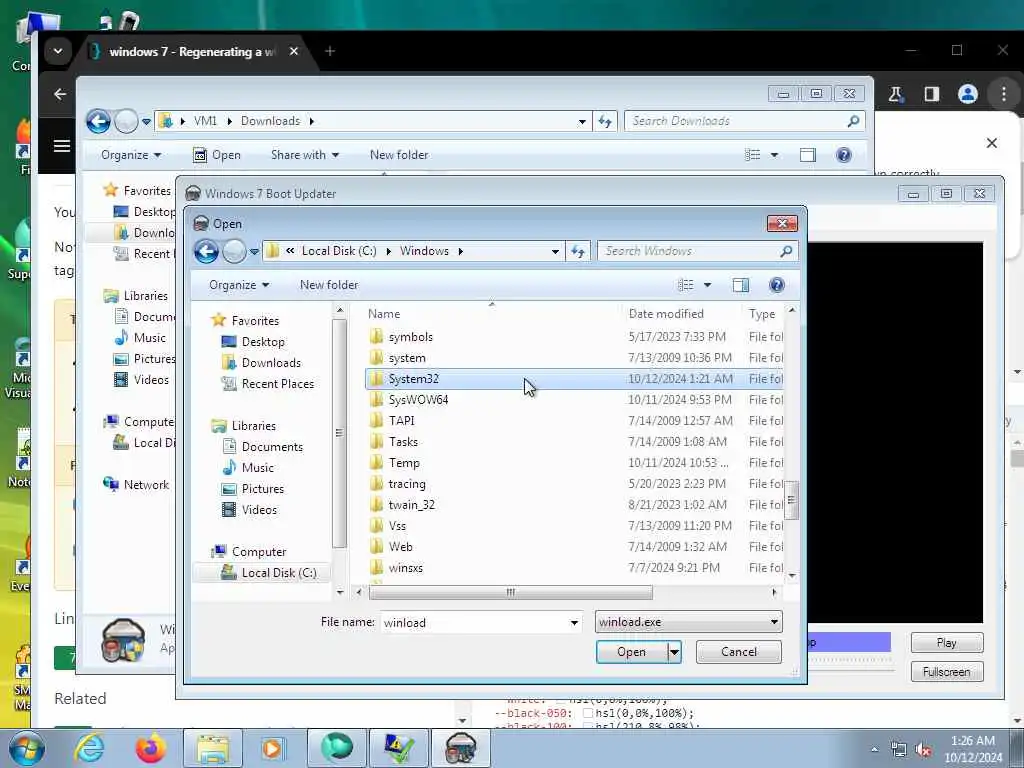Cancel the Open dialog
This screenshot has width=1024, height=768.
pyautogui.click(x=739, y=652)
